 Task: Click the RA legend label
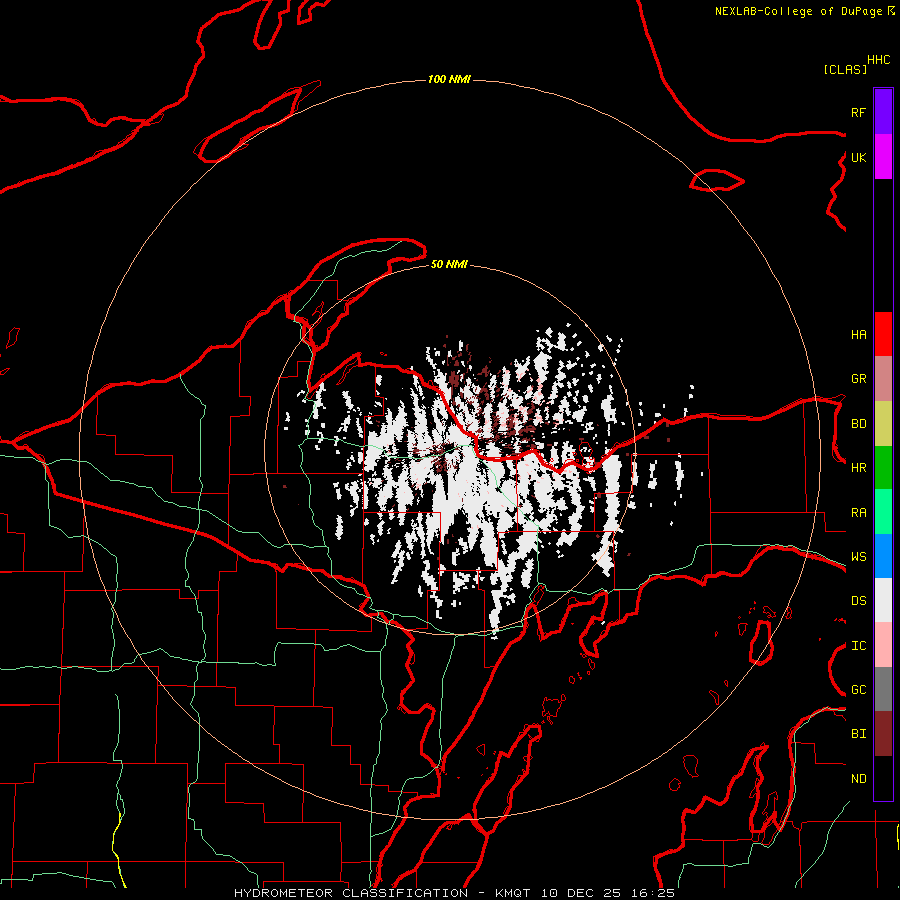[x=858, y=513]
